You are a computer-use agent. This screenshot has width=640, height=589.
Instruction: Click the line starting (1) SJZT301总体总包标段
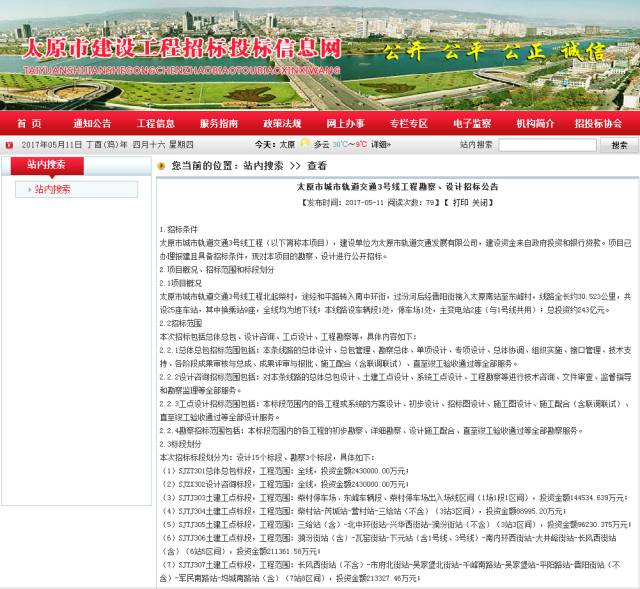click(x=286, y=471)
